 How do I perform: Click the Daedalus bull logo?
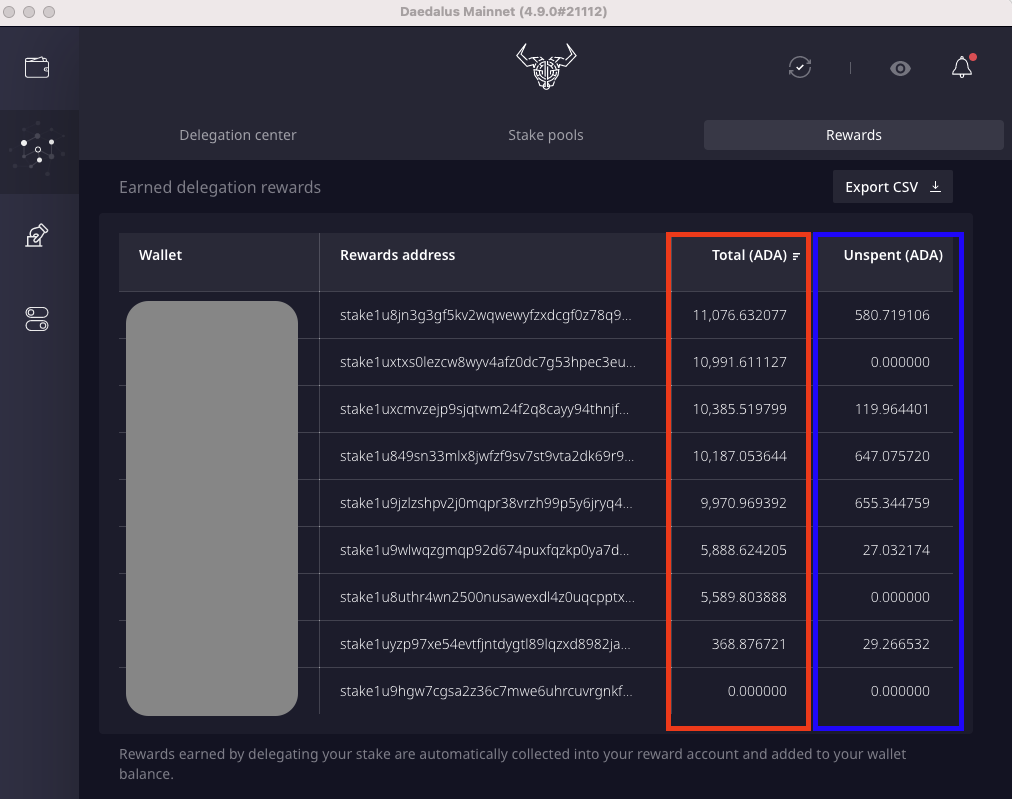pos(545,67)
